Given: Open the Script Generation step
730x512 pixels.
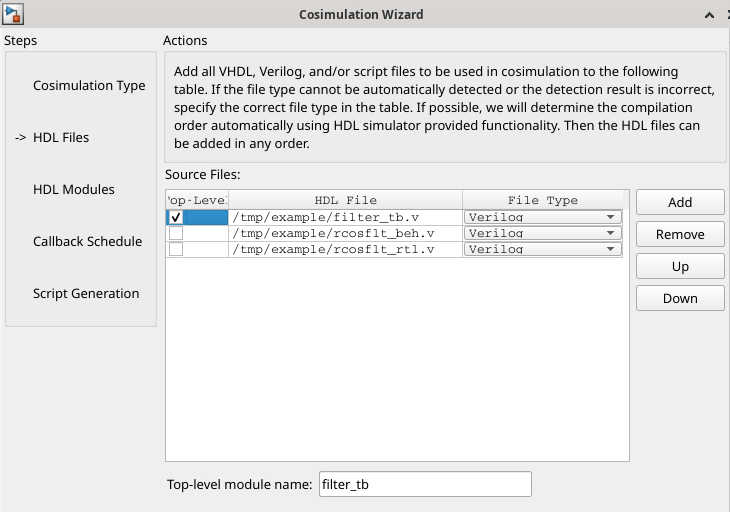Looking at the screenshot, I should tap(86, 294).
